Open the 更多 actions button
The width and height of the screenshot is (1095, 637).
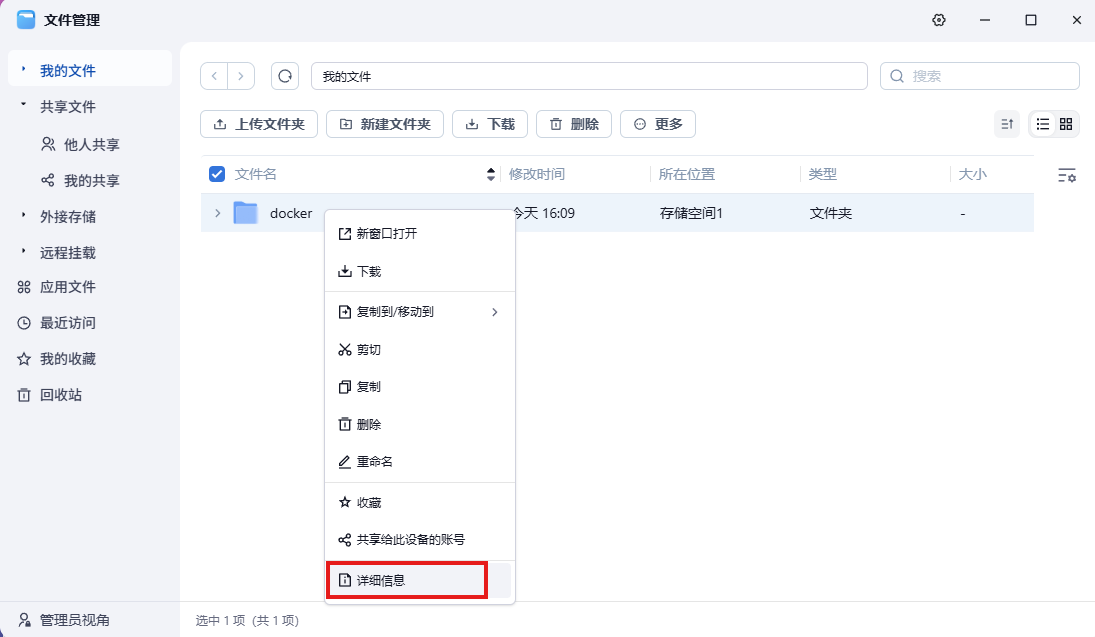point(657,124)
